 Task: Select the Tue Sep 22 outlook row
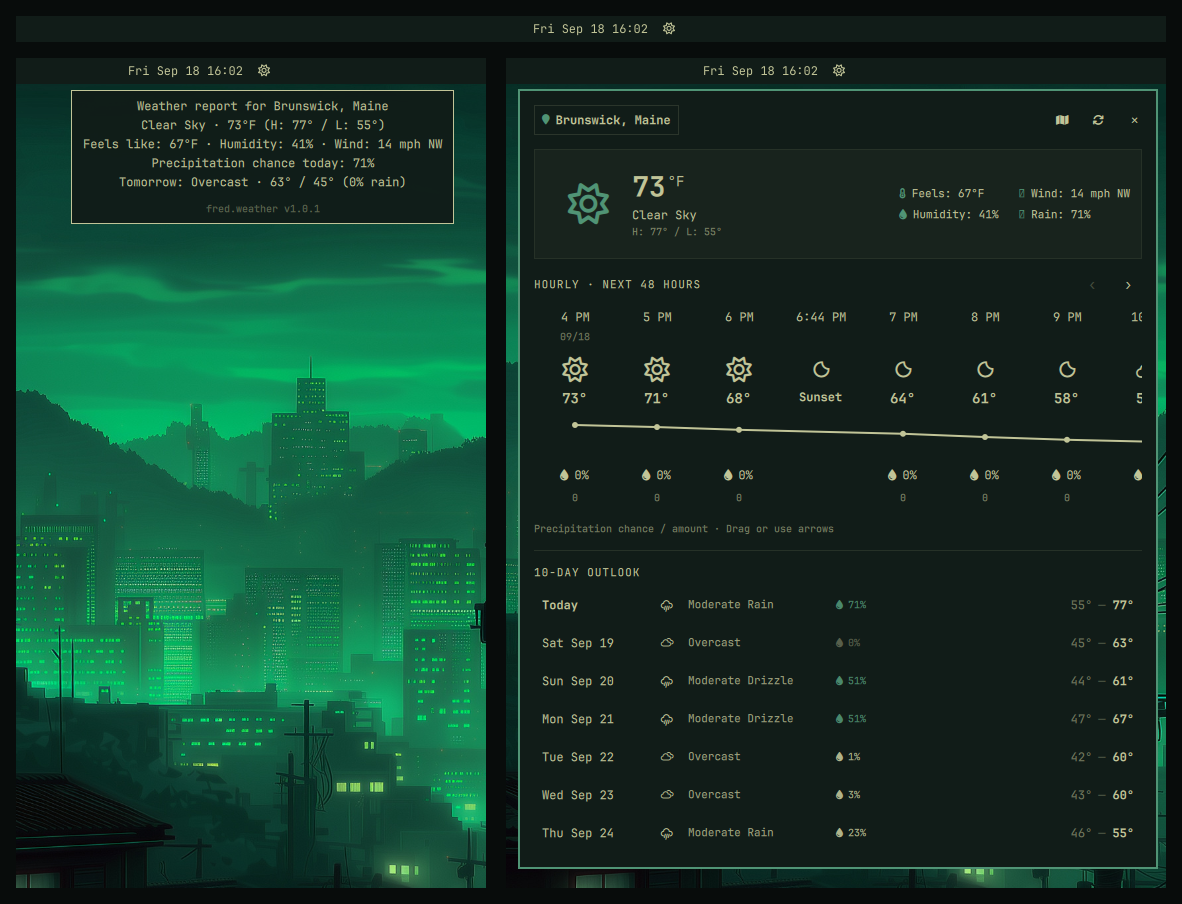point(838,757)
